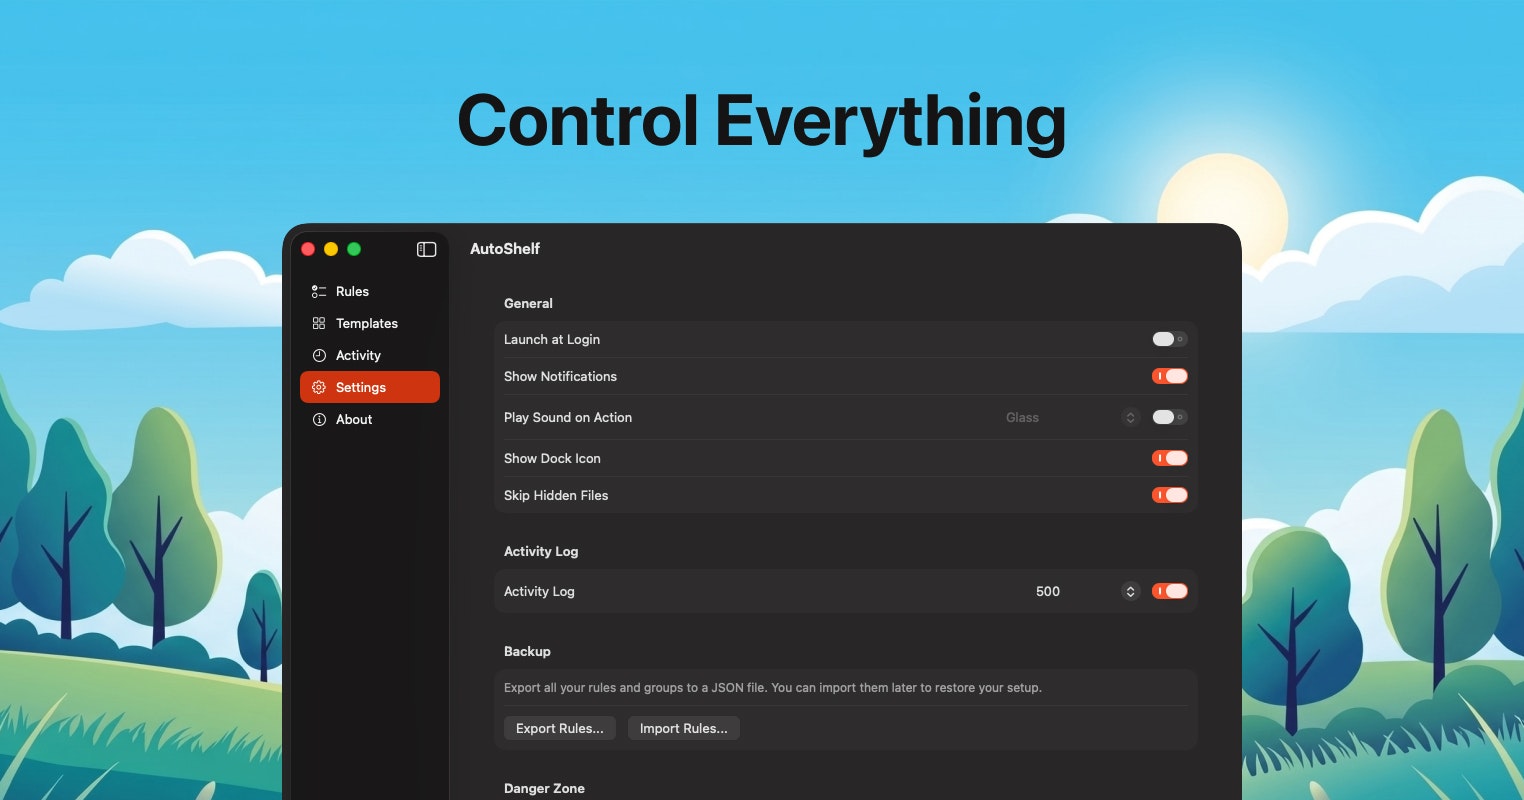Close the AutoShelf window
The height and width of the screenshot is (800, 1524).
point(308,249)
